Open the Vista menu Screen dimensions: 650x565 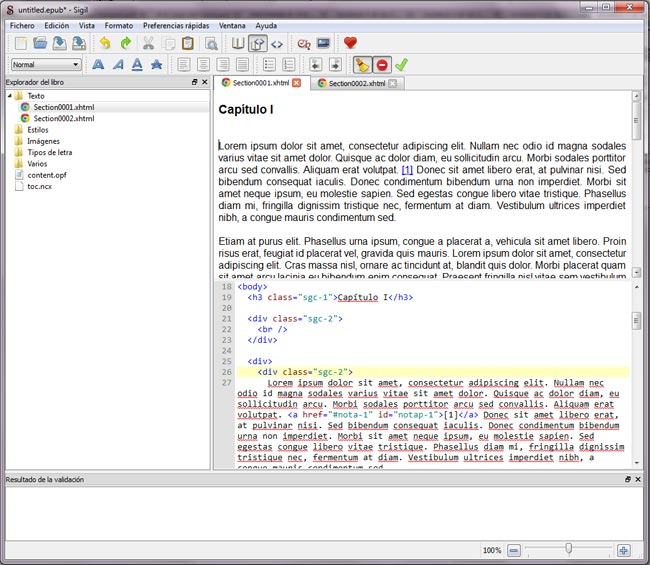[87, 26]
